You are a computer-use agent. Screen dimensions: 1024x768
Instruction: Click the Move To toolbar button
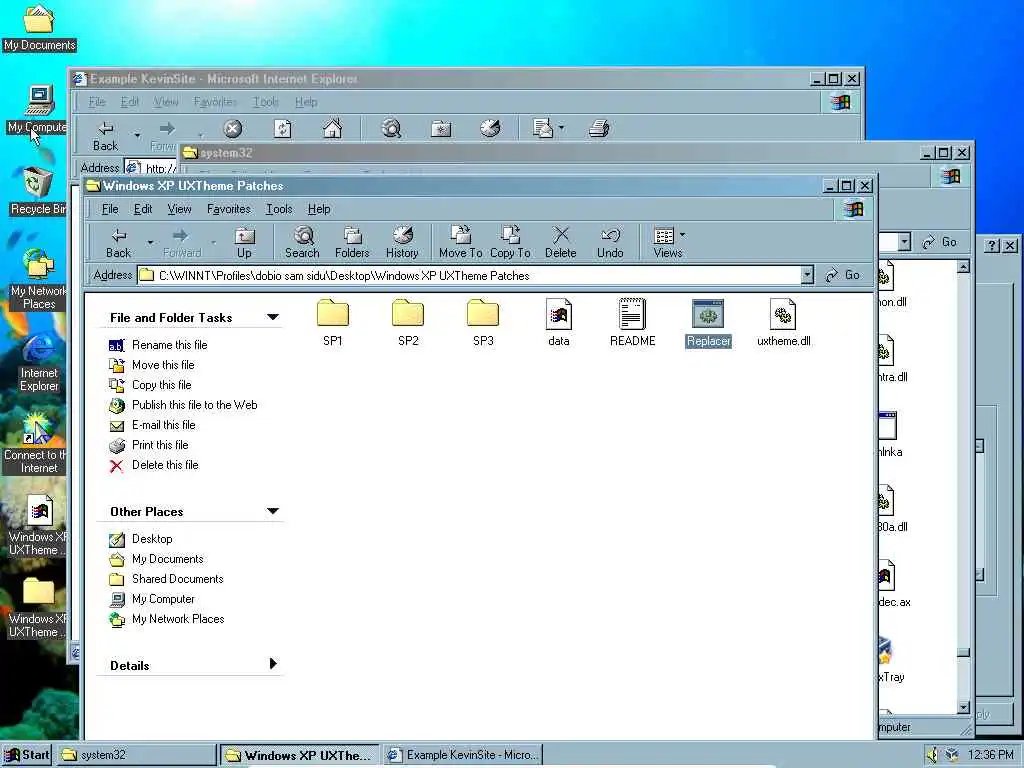(460, 243)
